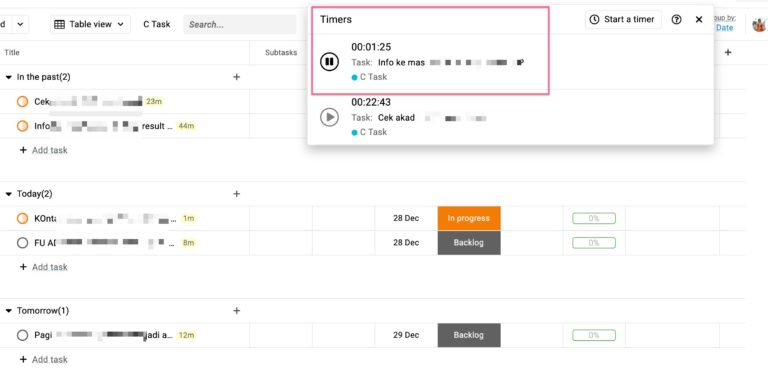Click the 1m time badge
This screenshot has height=376, width=768.
(x=189, y=218)
